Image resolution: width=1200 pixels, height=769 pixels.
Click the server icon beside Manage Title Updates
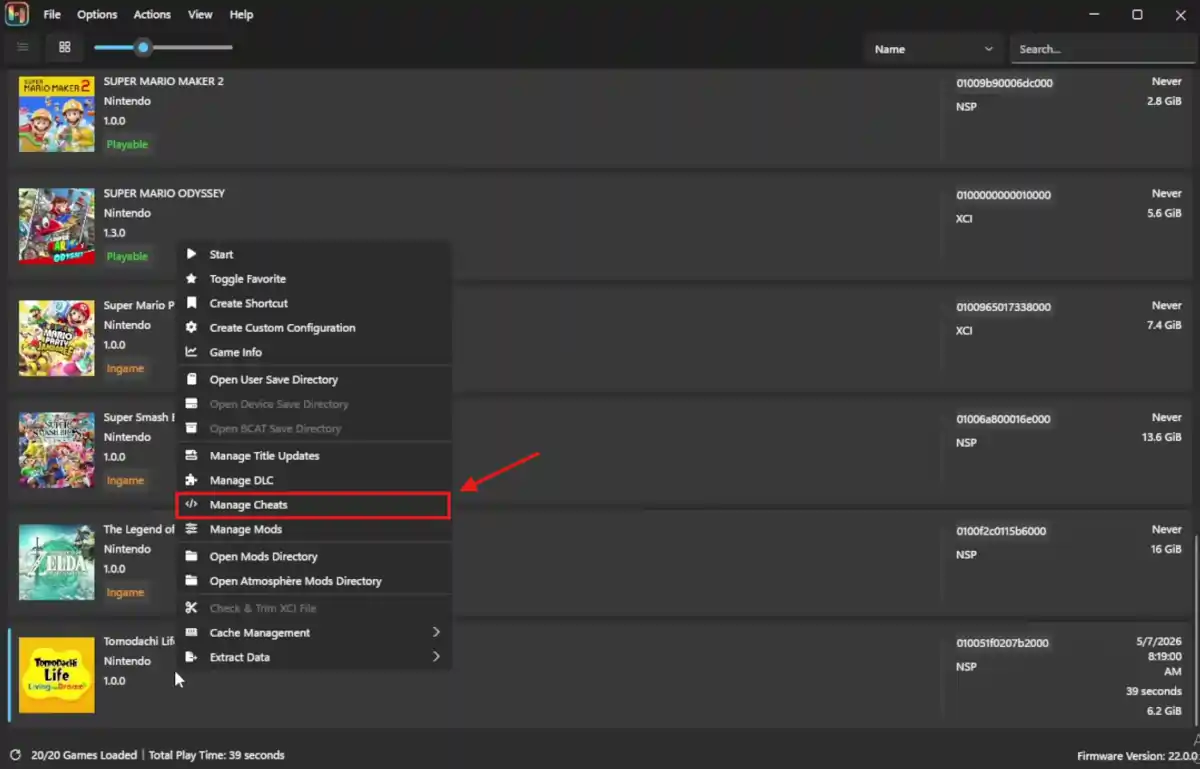pyautogui.click(x=191, y=455)
